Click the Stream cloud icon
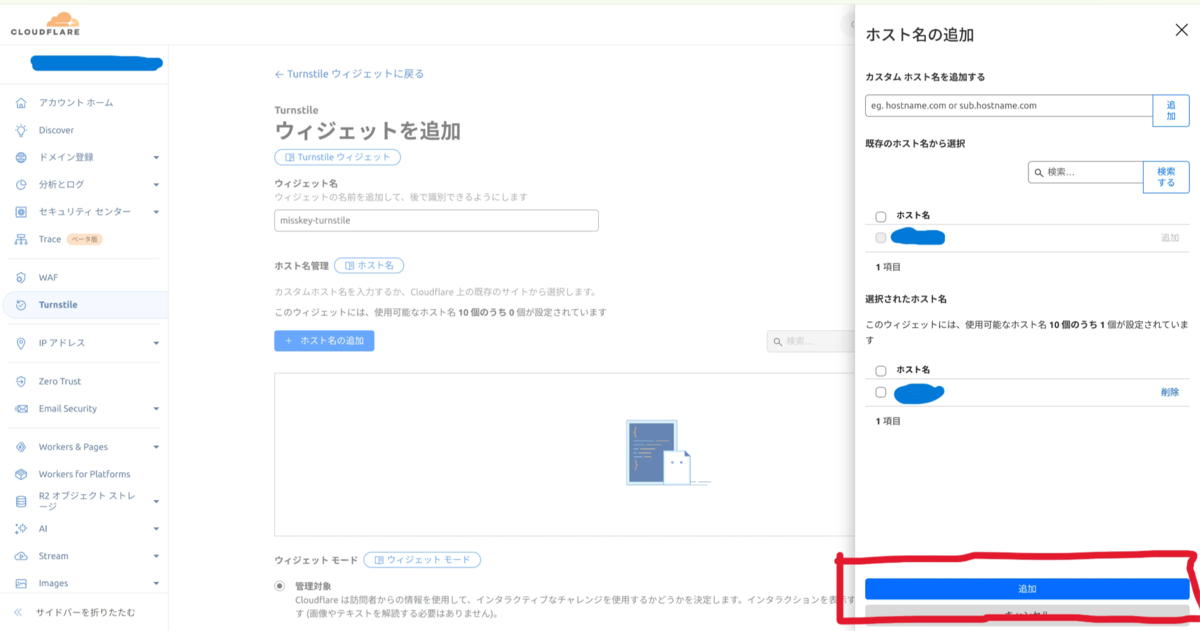The width and height of the screenshot is (1200, 631). pyautogui.click(x=22, y=556)
